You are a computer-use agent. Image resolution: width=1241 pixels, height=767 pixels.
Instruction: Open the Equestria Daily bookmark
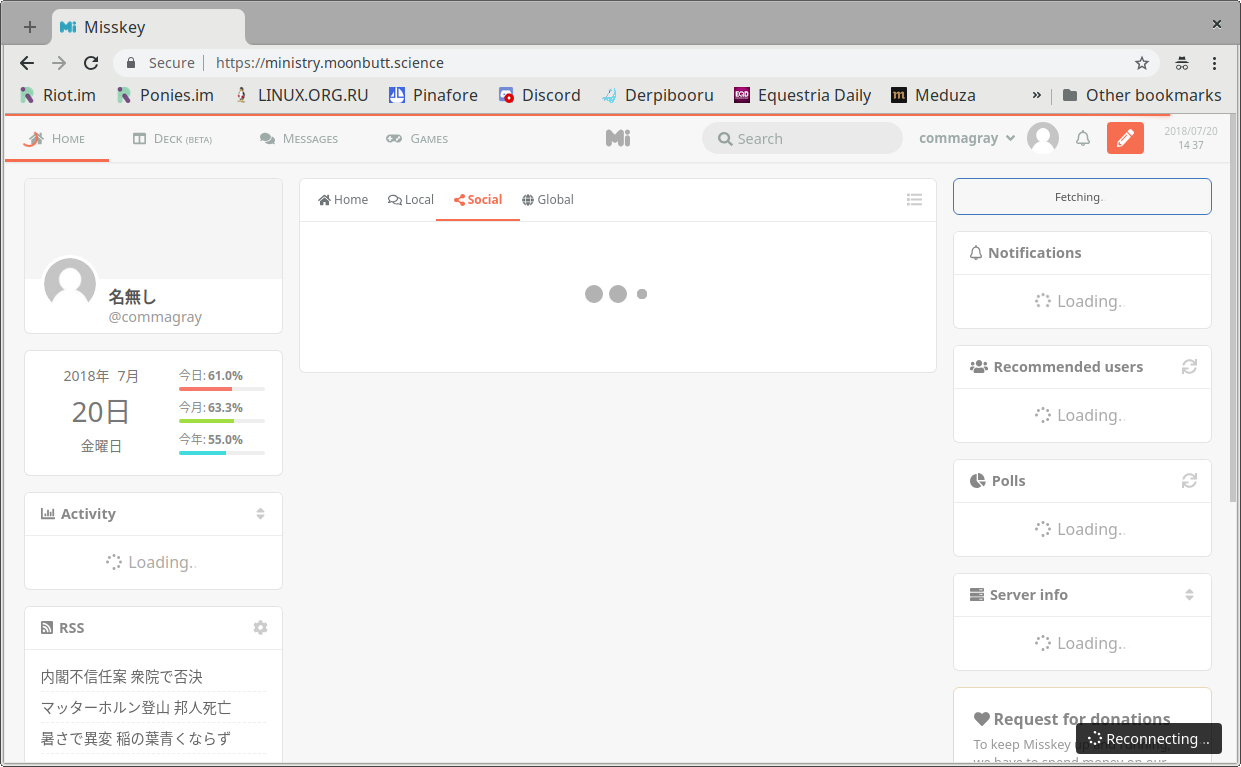pos(802,95)
